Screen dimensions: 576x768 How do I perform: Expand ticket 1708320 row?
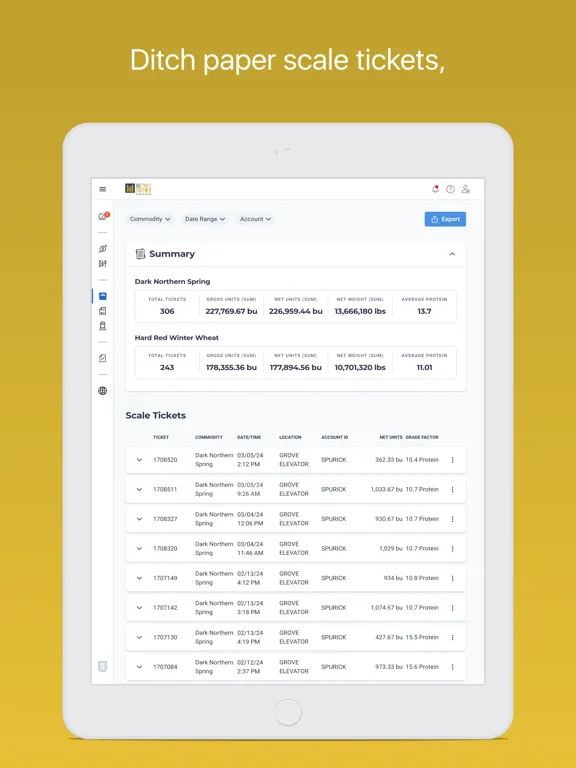click(139, 549)
